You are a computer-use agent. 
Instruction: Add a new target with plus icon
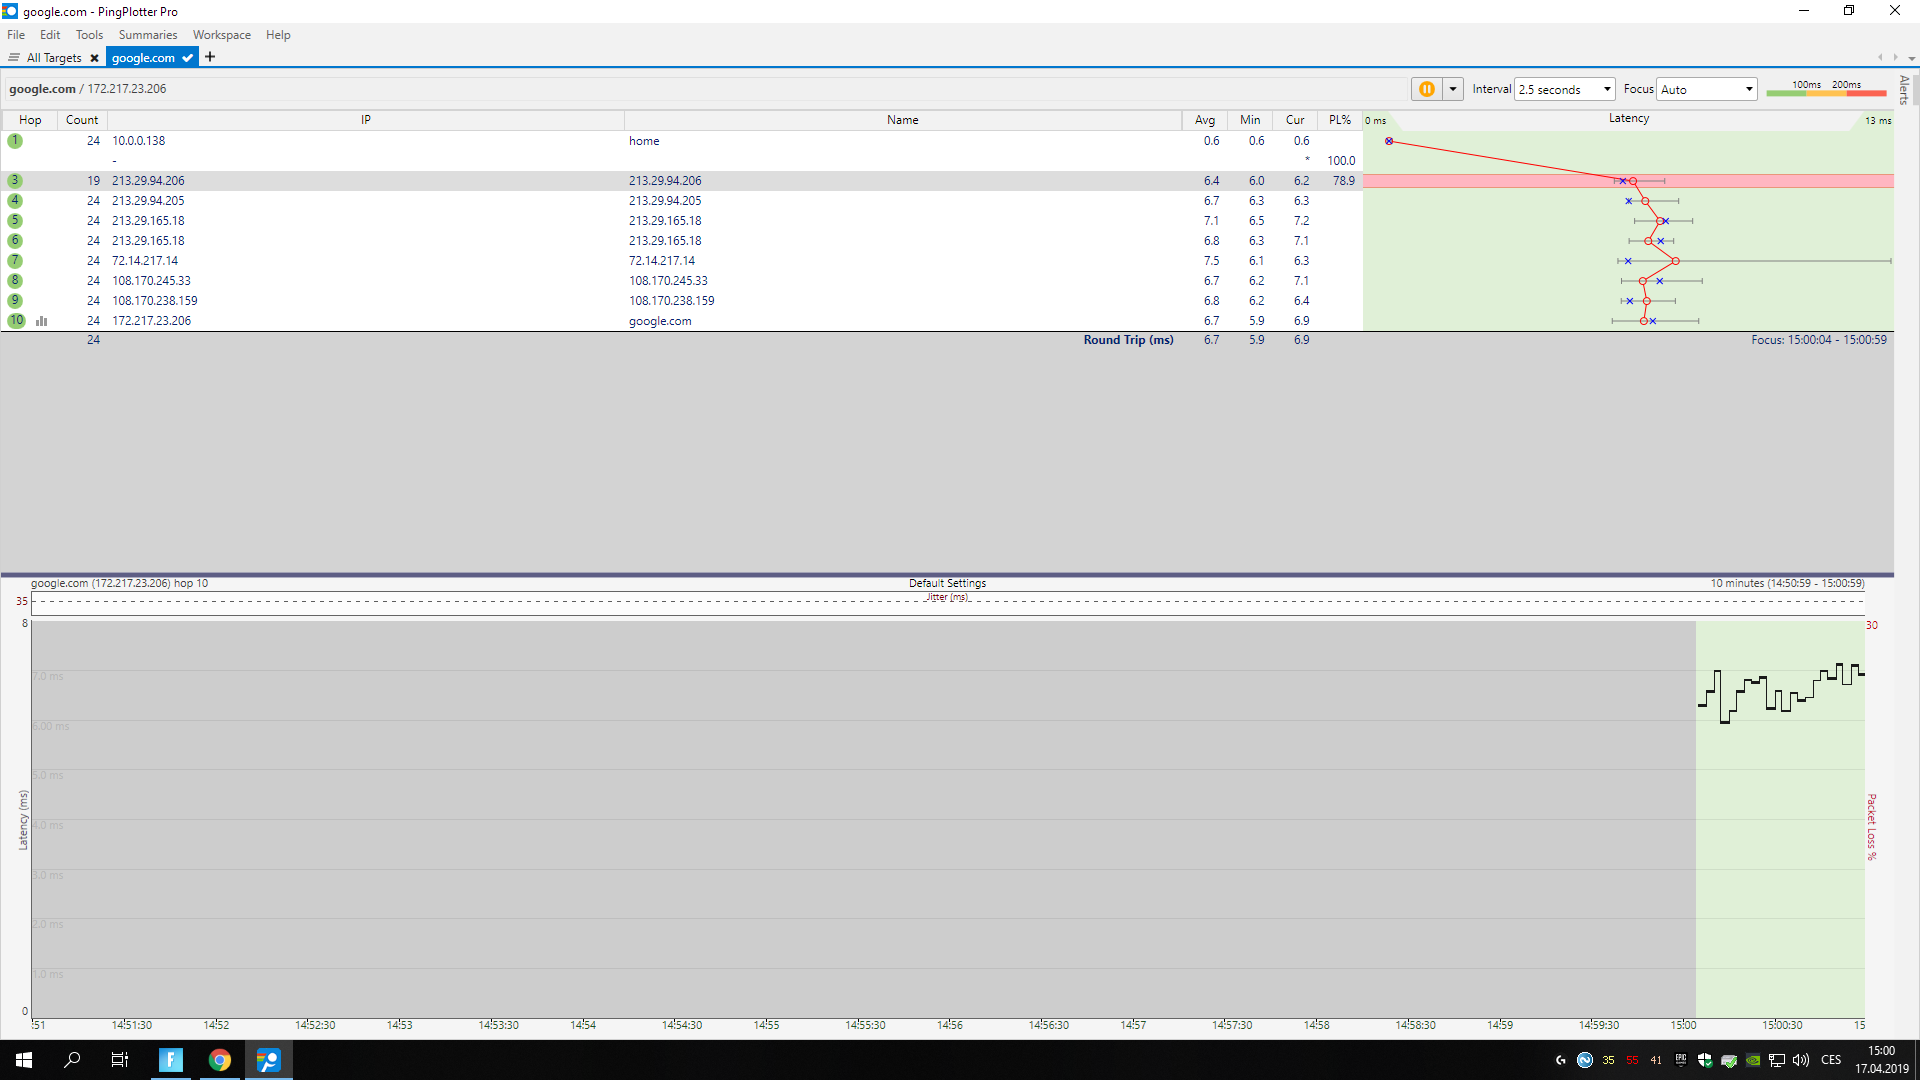(x=210, y=57)
